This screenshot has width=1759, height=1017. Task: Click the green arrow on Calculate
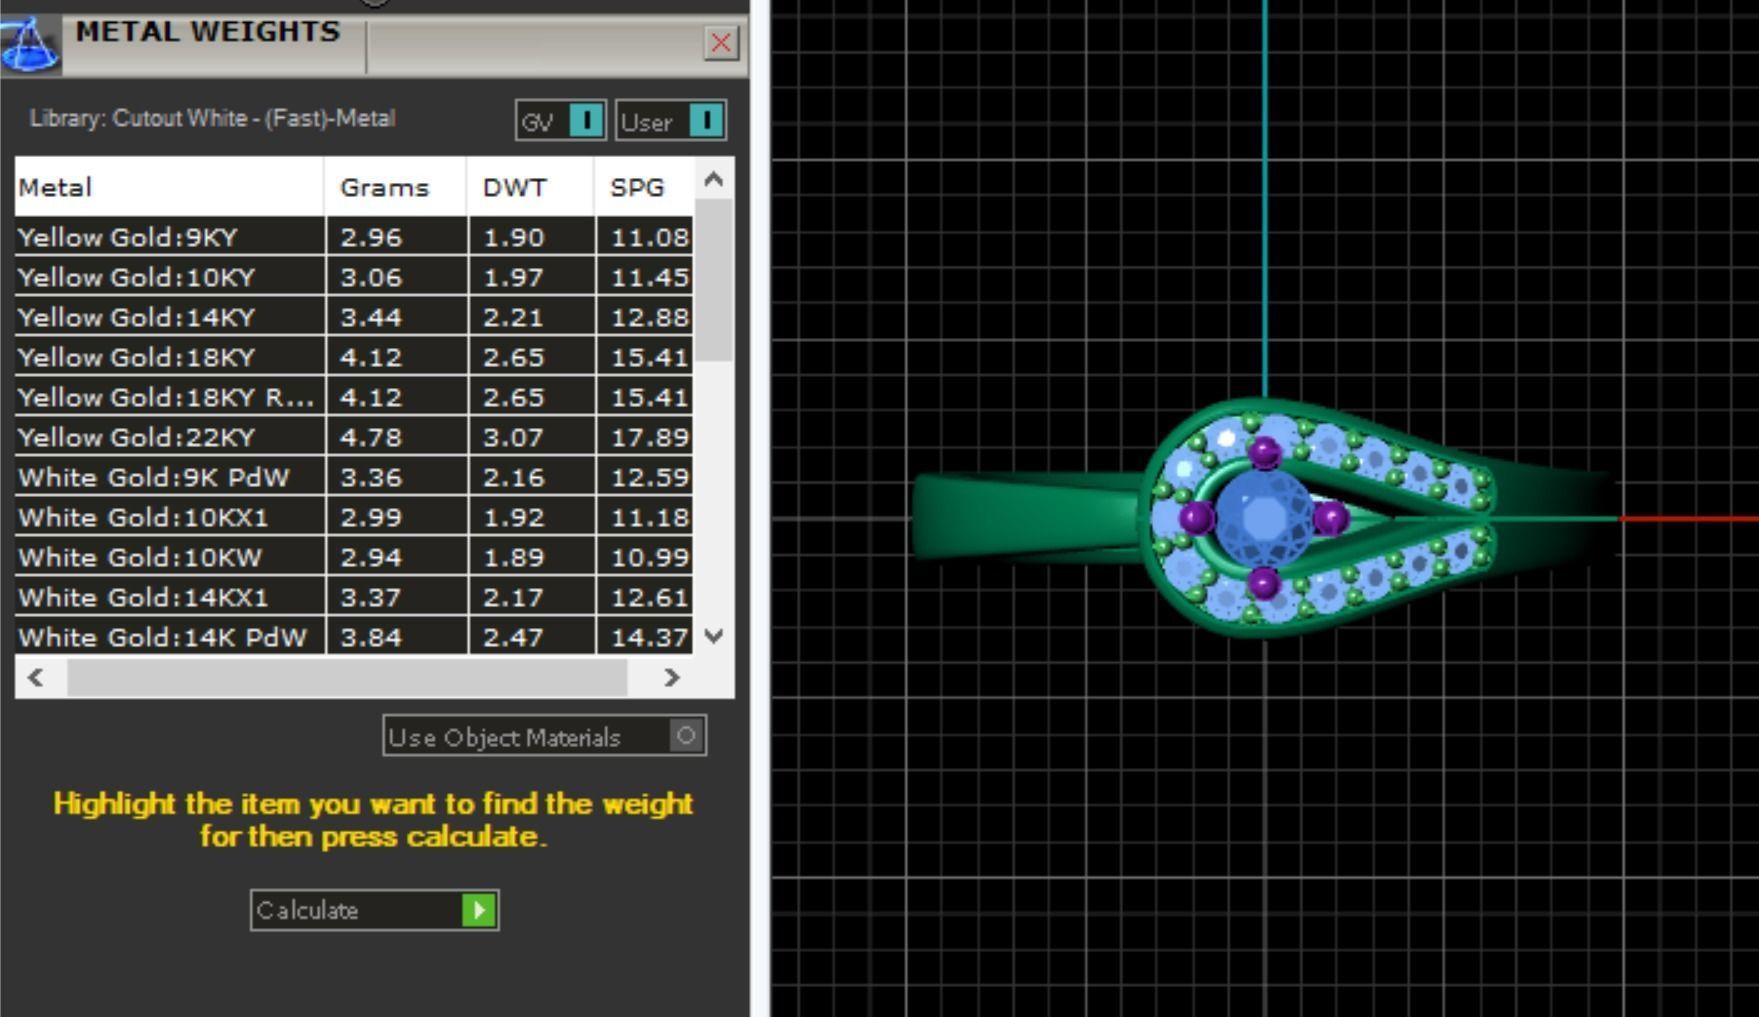click(479, 910)
